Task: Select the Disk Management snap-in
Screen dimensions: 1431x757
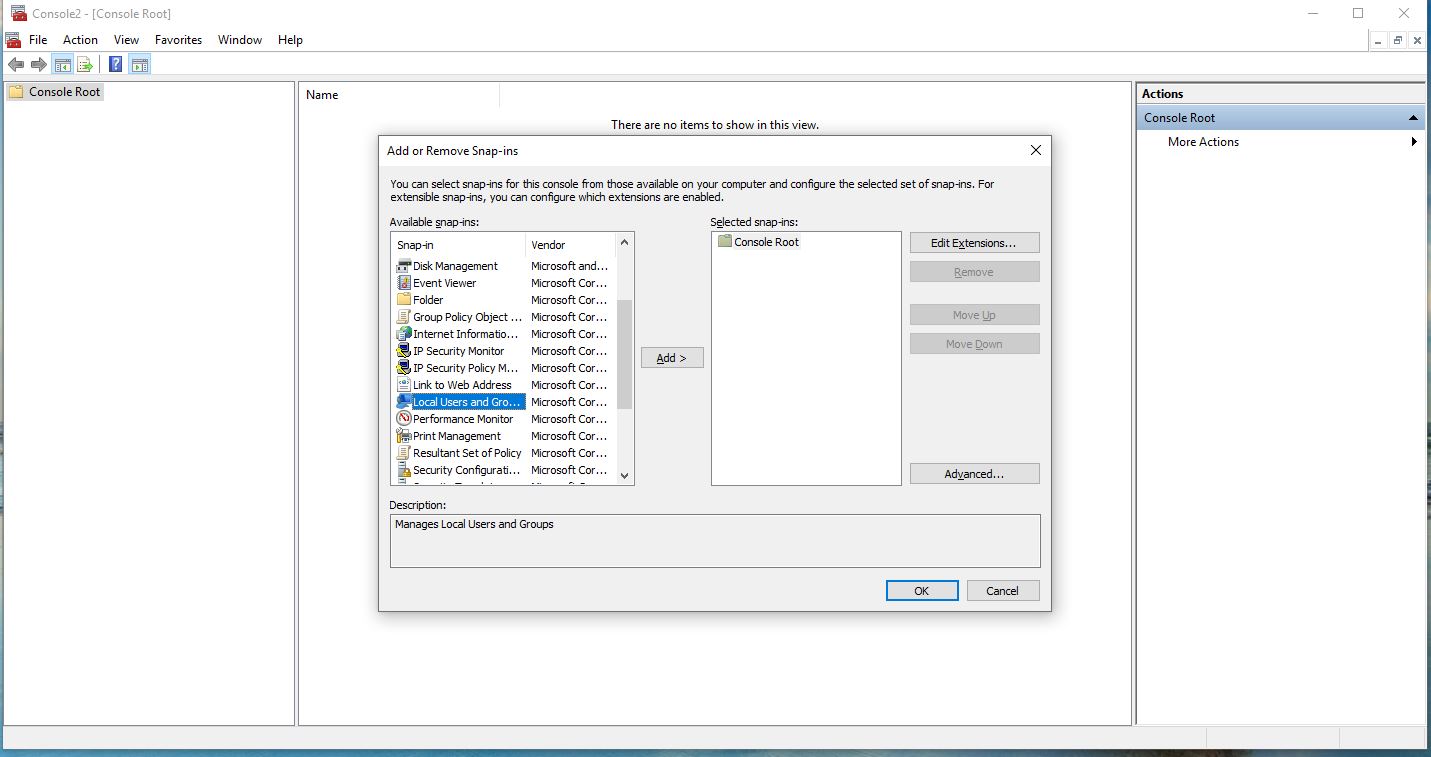Action: pyautogui.click(x=455, y=266)
